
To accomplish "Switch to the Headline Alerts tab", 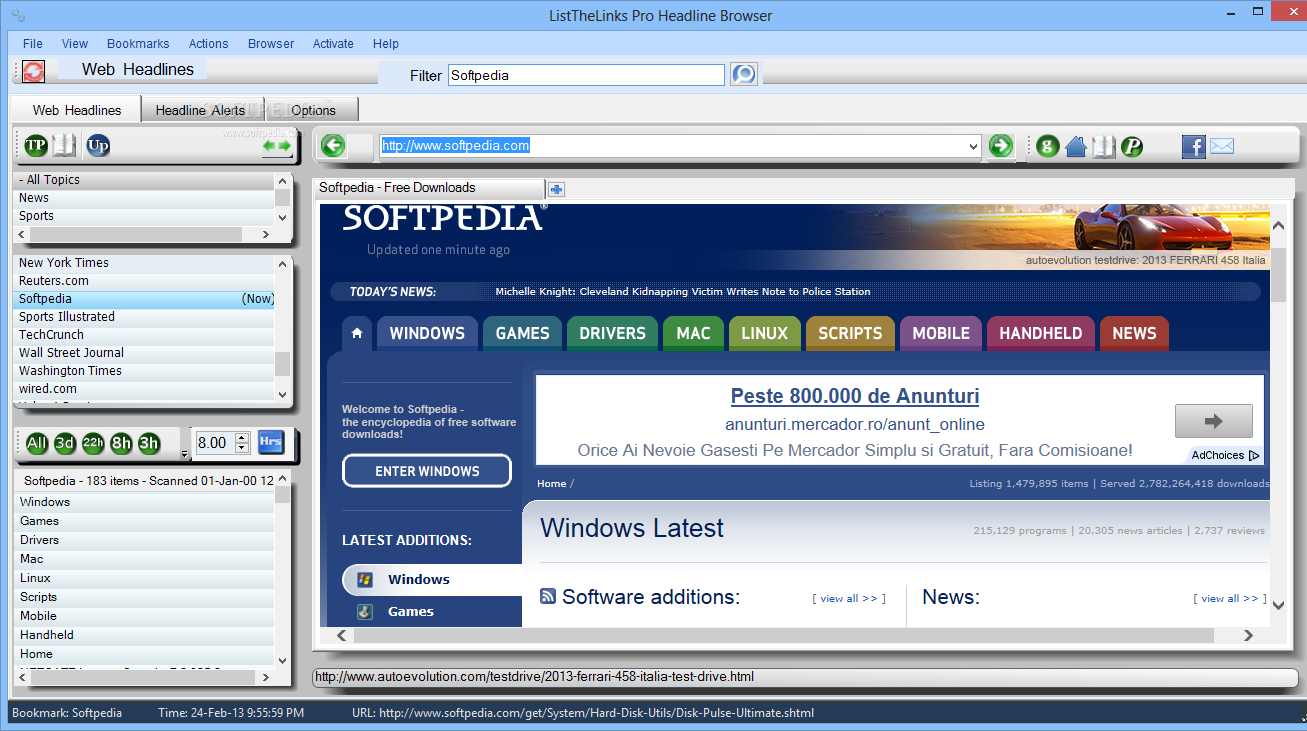I will [200, 110].
